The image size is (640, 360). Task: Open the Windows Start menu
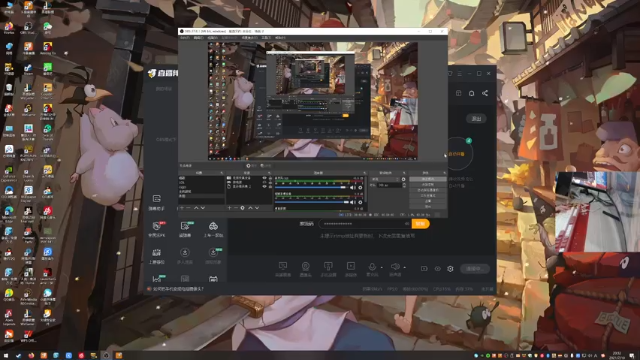pyautogui.click(x=6, y=356)
